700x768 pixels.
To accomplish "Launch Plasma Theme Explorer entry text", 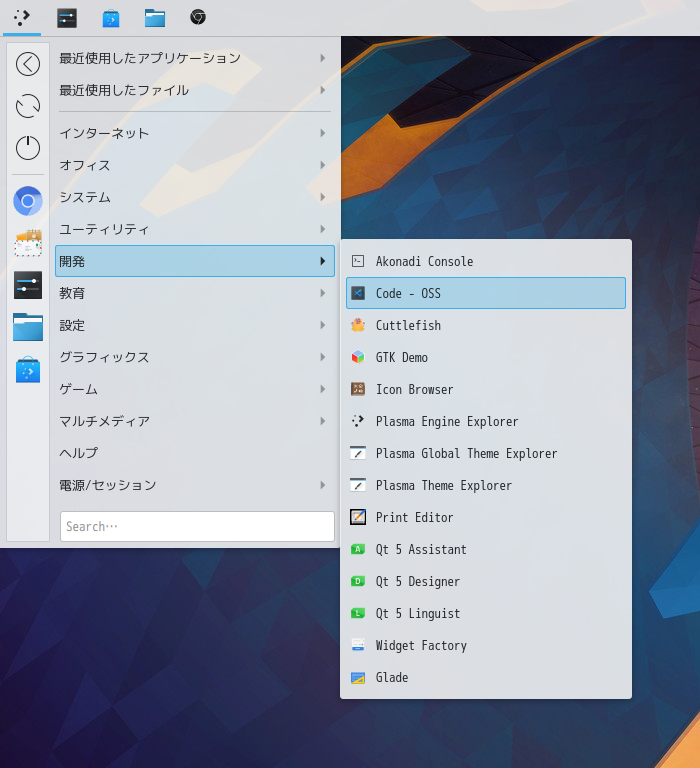I will point(444,485).
